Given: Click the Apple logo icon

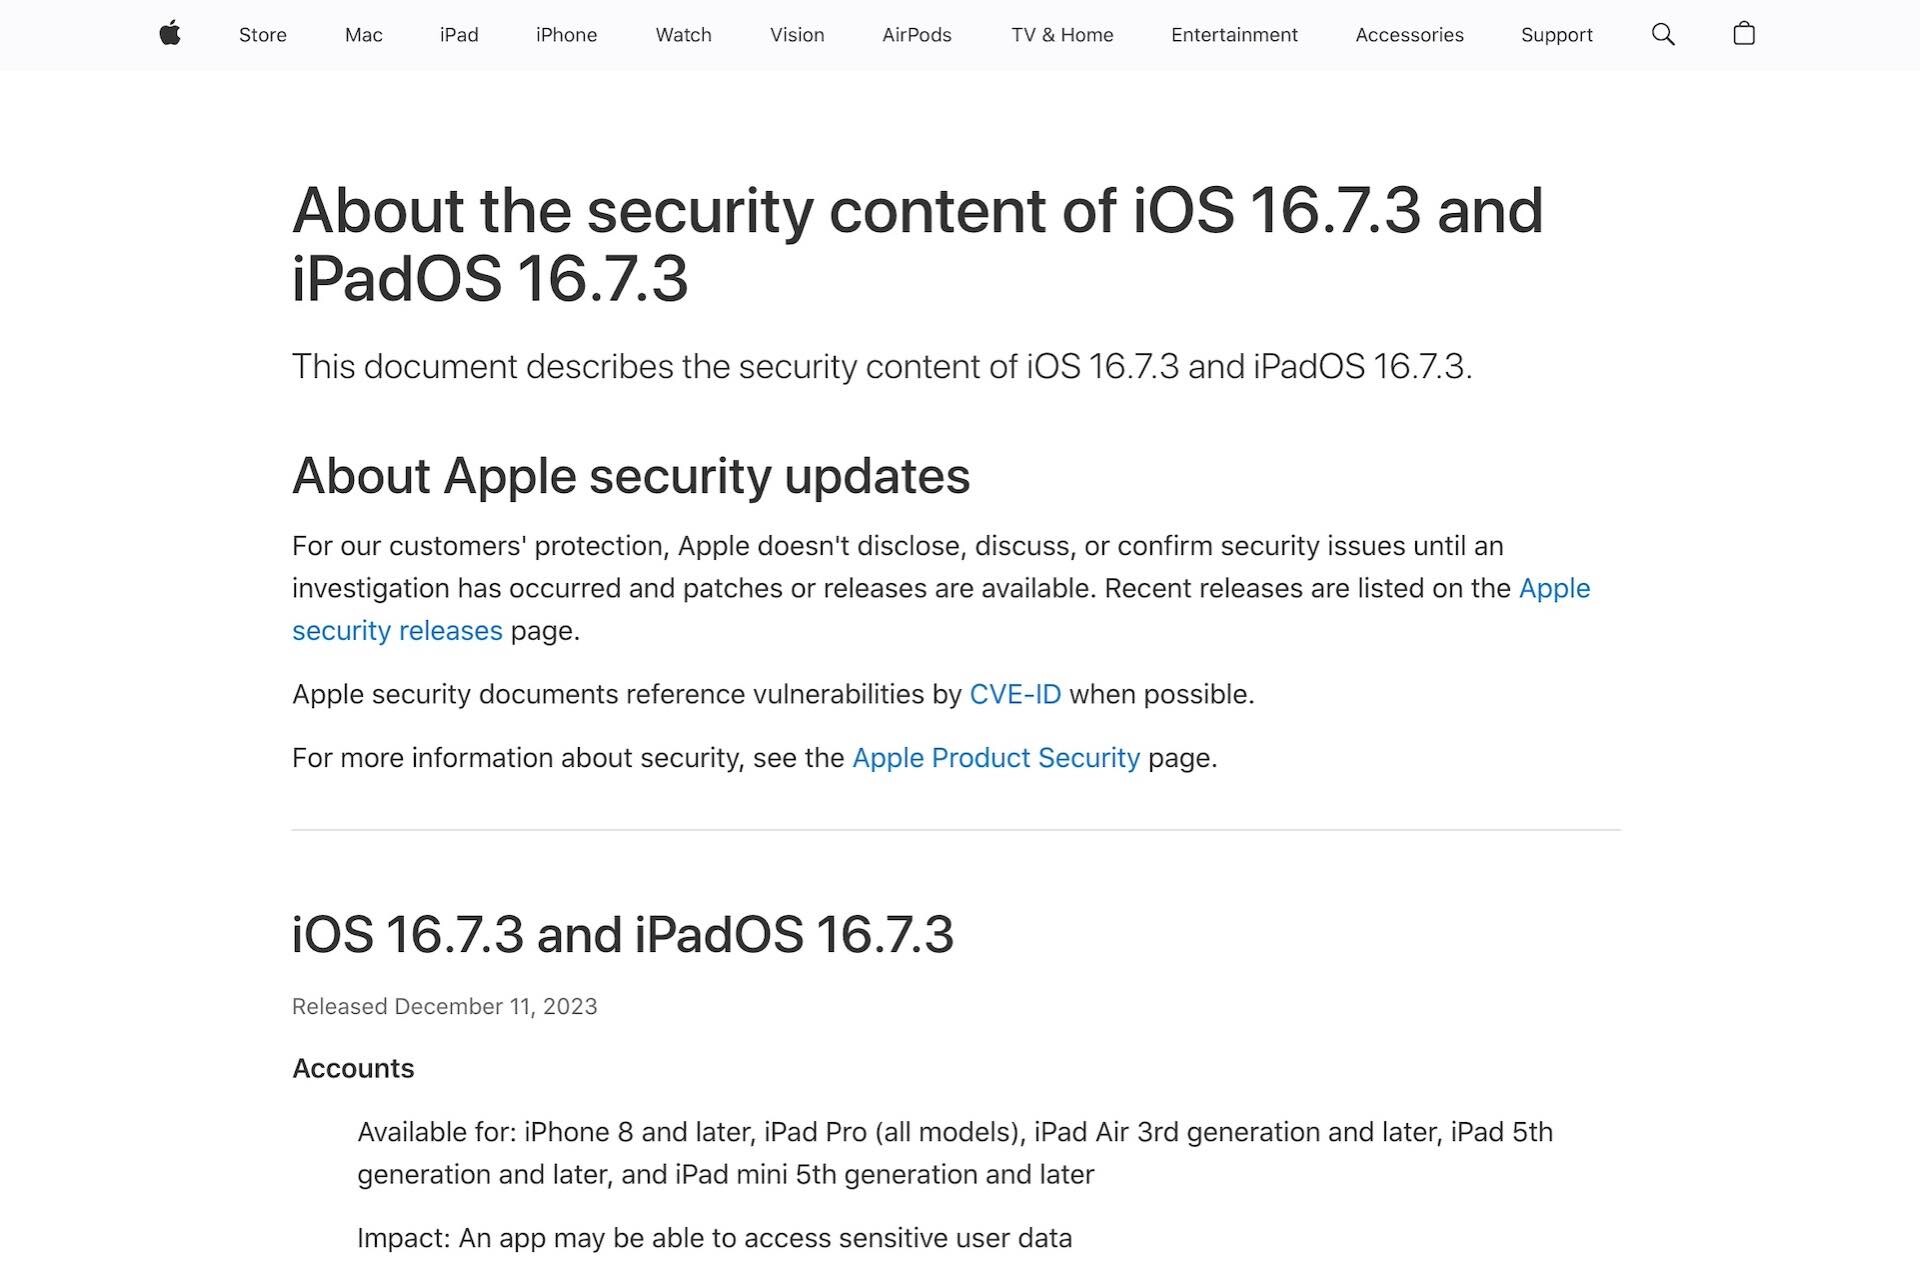Looking at the screenshot, I should (x=170, y=34).
